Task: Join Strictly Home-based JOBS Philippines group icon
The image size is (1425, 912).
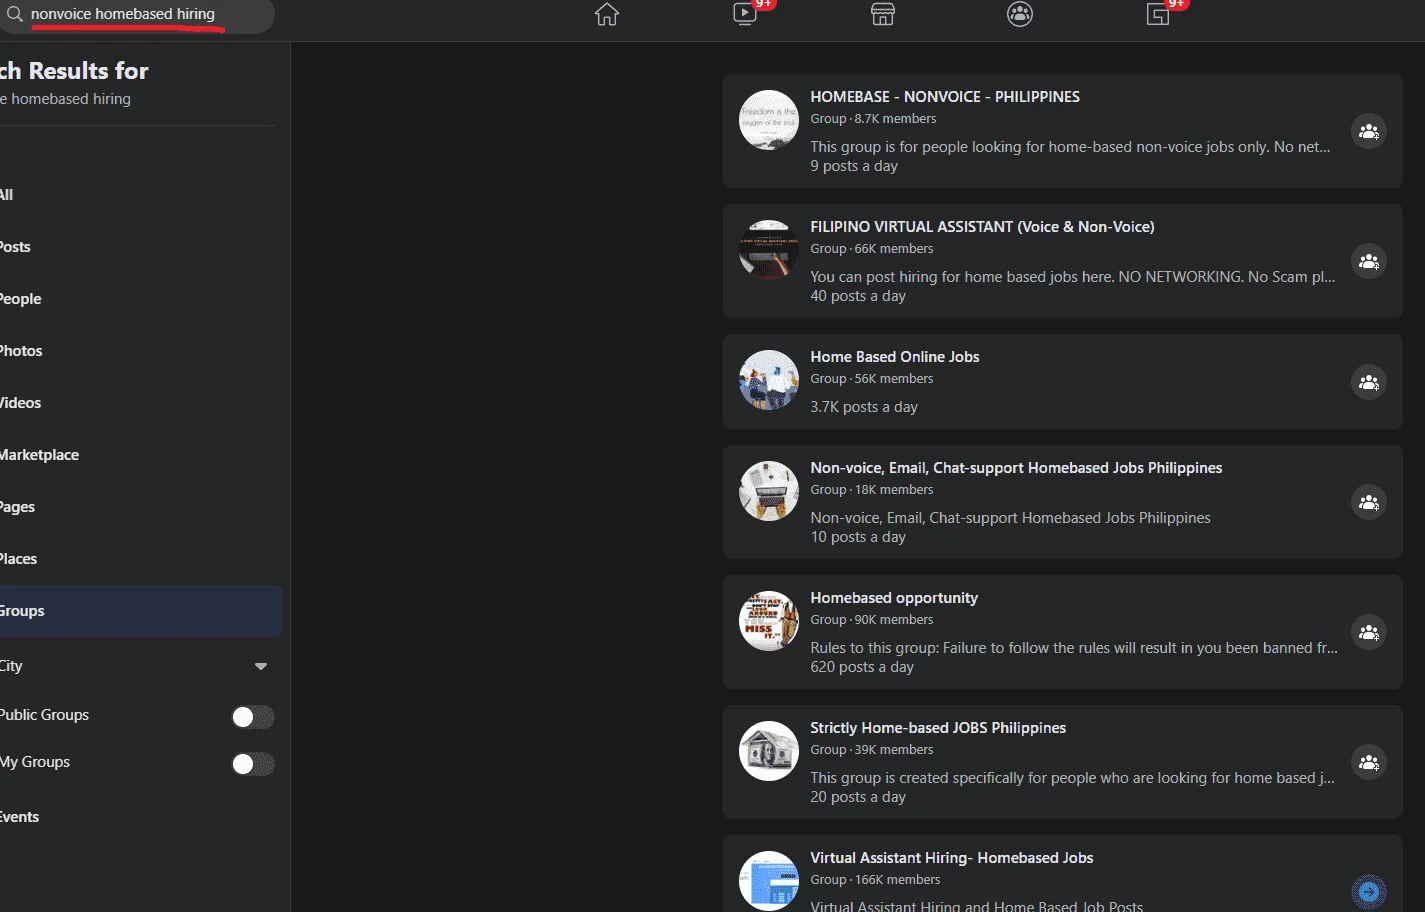Action: 1369,762
